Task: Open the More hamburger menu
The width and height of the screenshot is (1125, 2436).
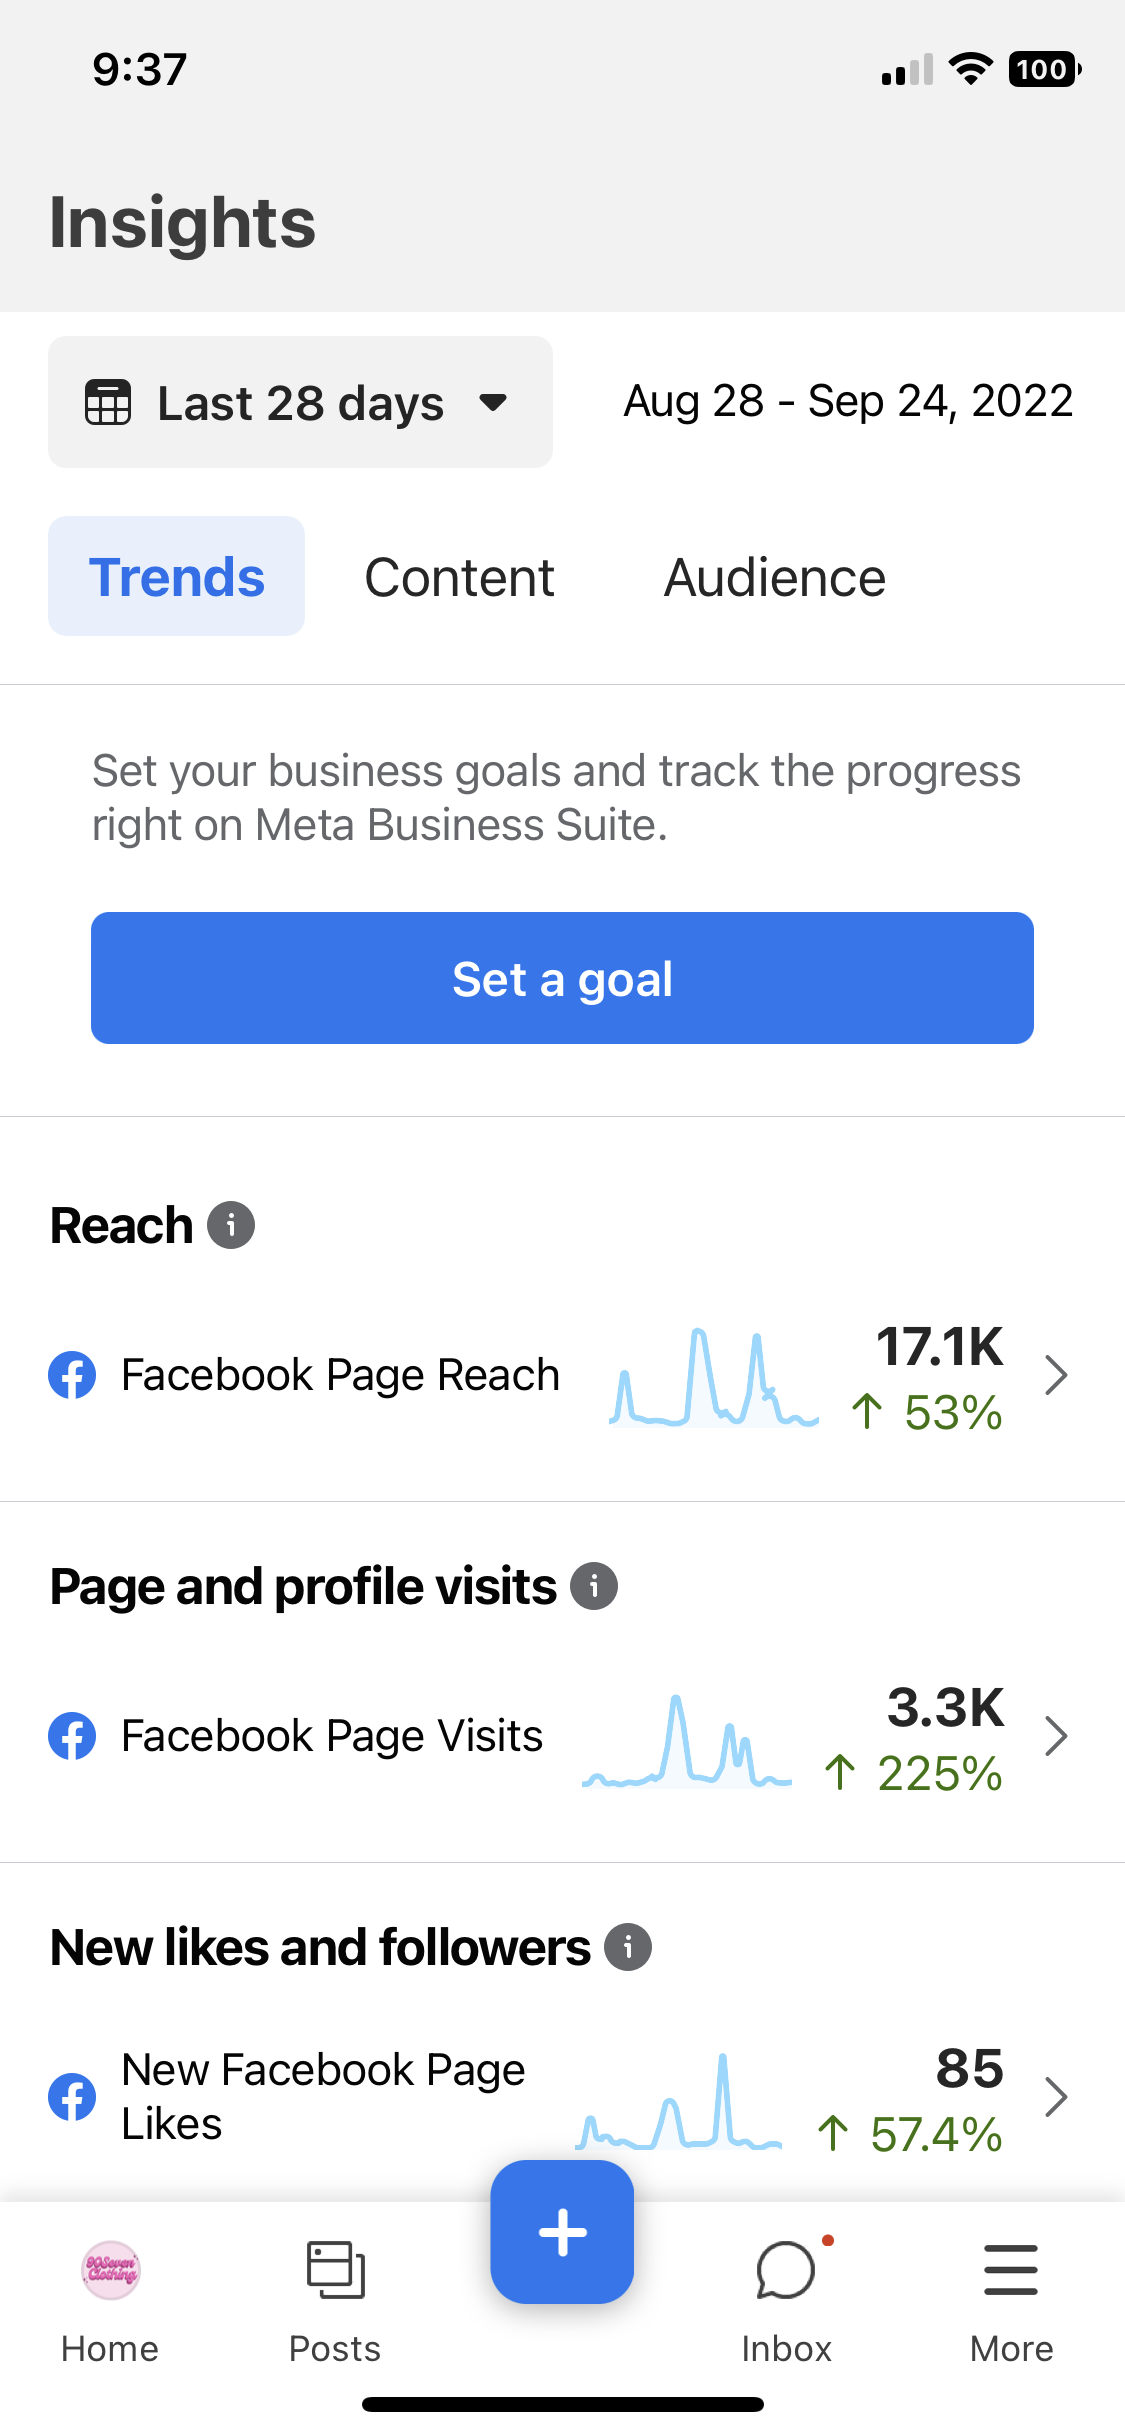Action: point(1011,2270)
